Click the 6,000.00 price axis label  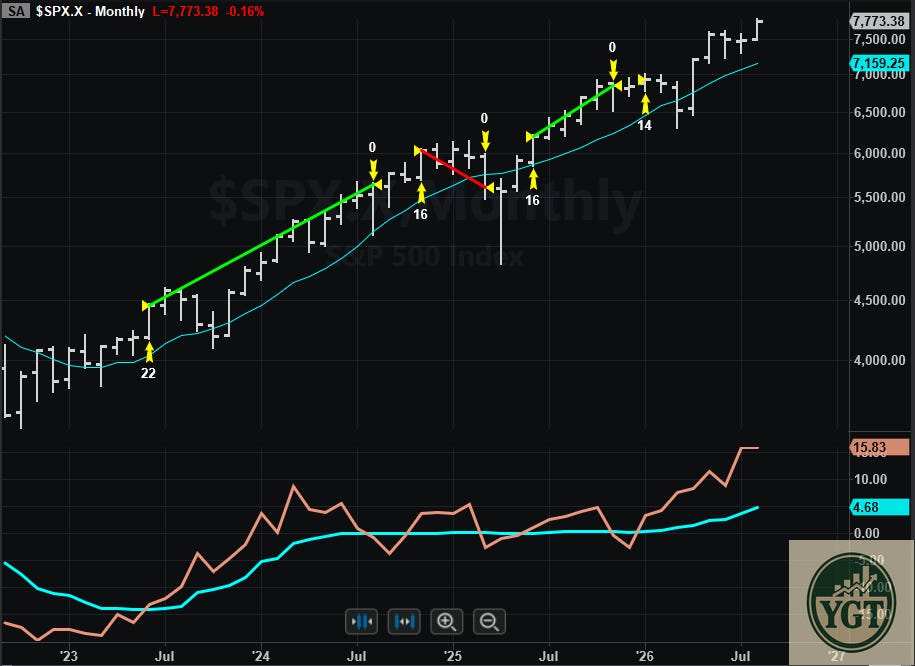[x=879, y=153]
